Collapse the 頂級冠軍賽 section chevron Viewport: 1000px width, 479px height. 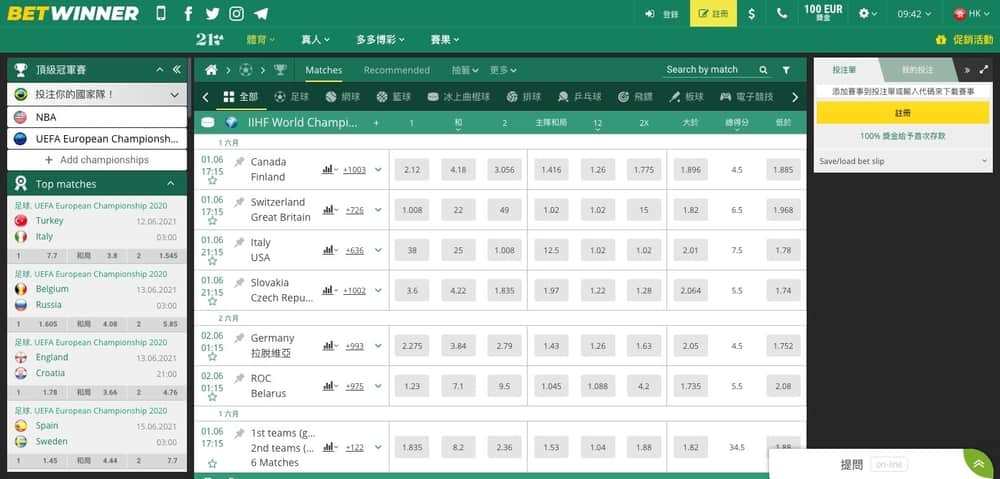pos(160,70)
